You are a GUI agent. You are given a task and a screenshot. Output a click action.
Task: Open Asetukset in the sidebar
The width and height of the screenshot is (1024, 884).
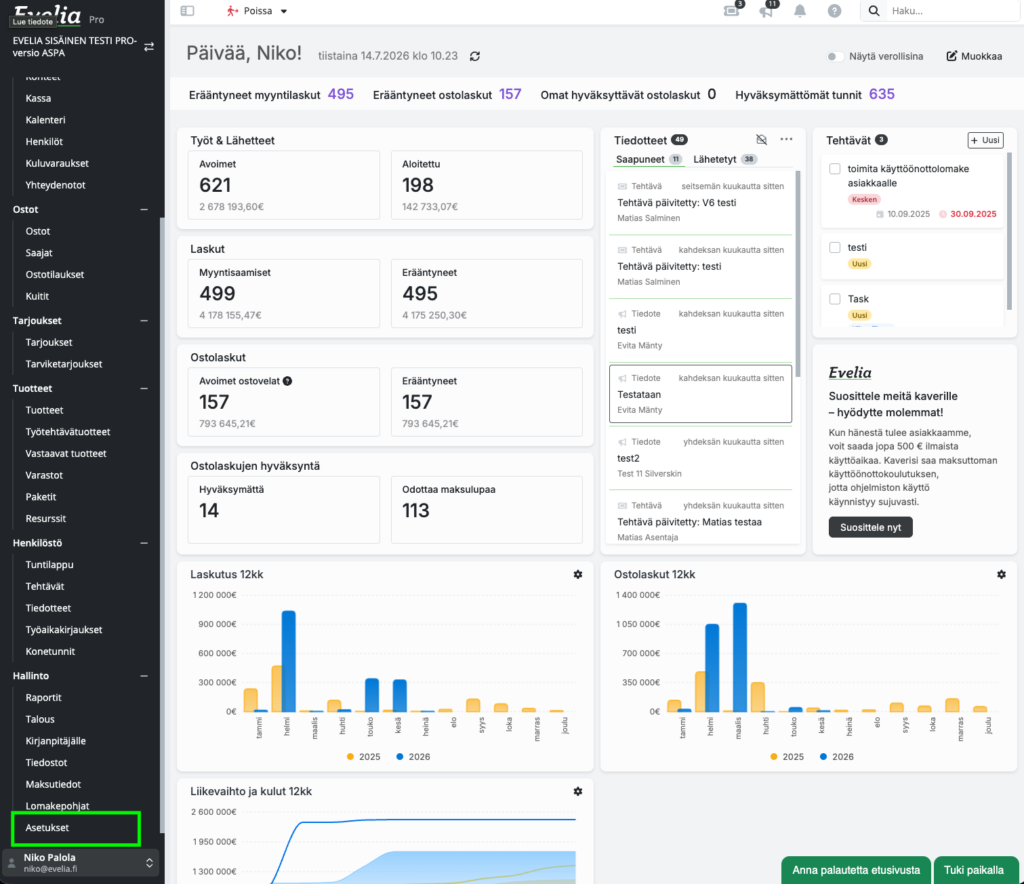pyautogui.click(x=47, y=828)
